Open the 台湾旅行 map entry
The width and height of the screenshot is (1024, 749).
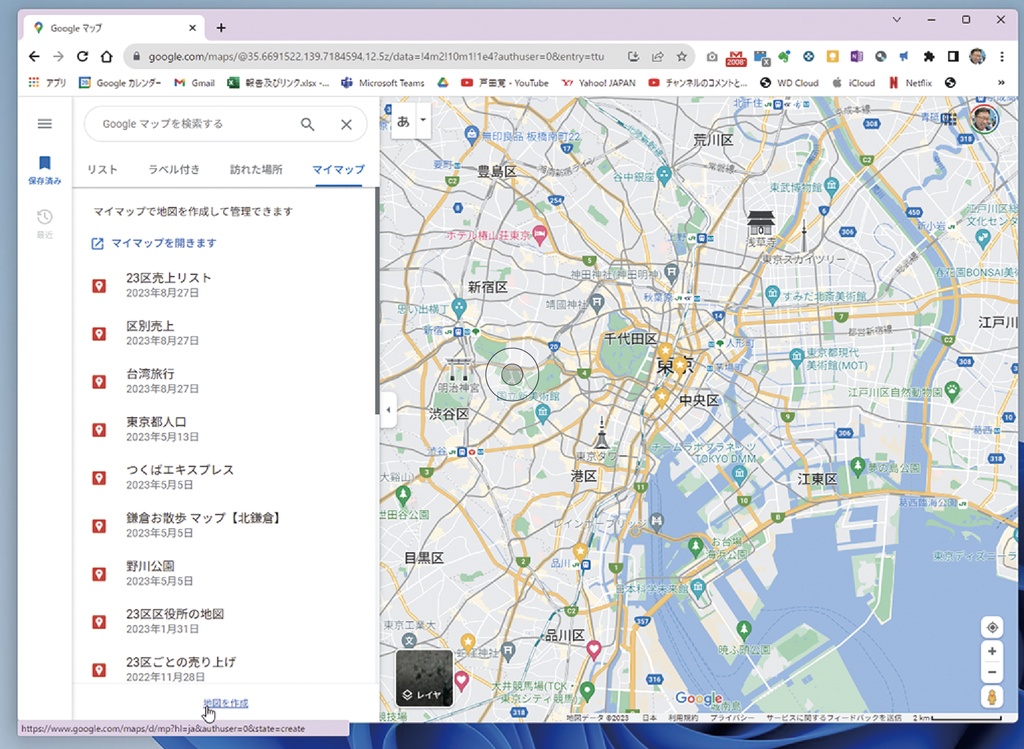click(225, 381)
